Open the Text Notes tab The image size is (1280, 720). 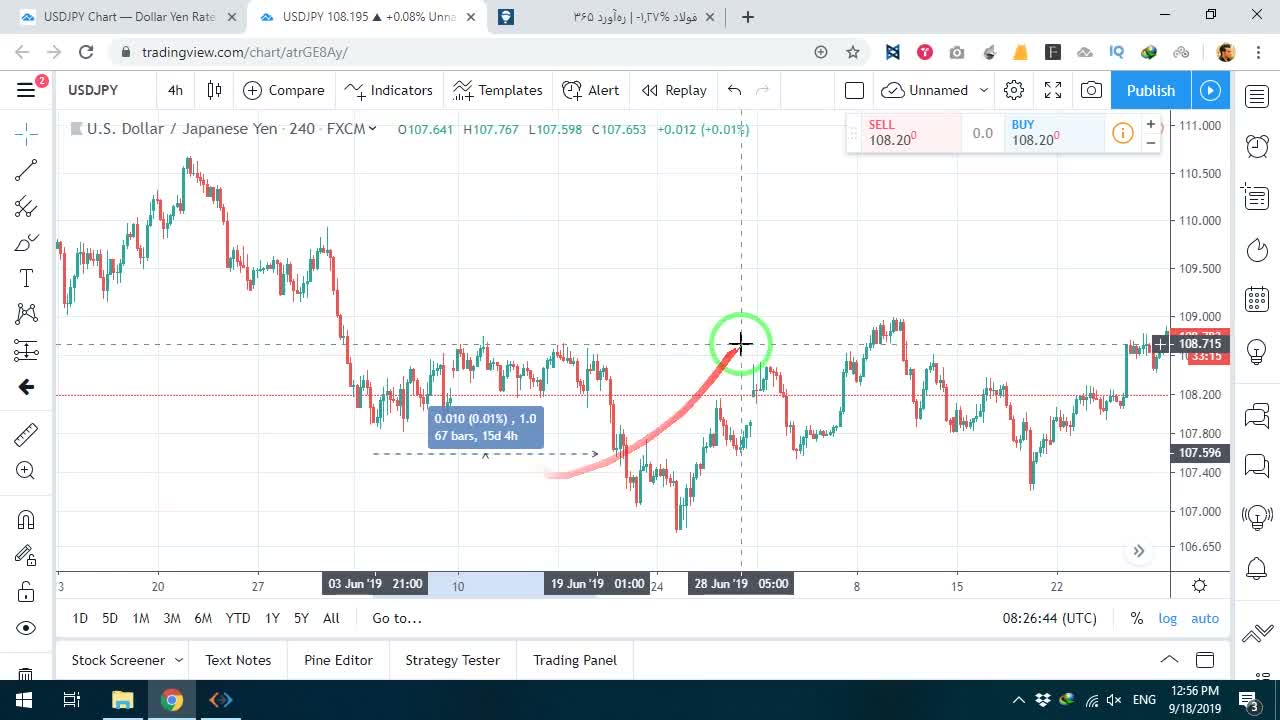pyautogui.click(x=238, y=660)
